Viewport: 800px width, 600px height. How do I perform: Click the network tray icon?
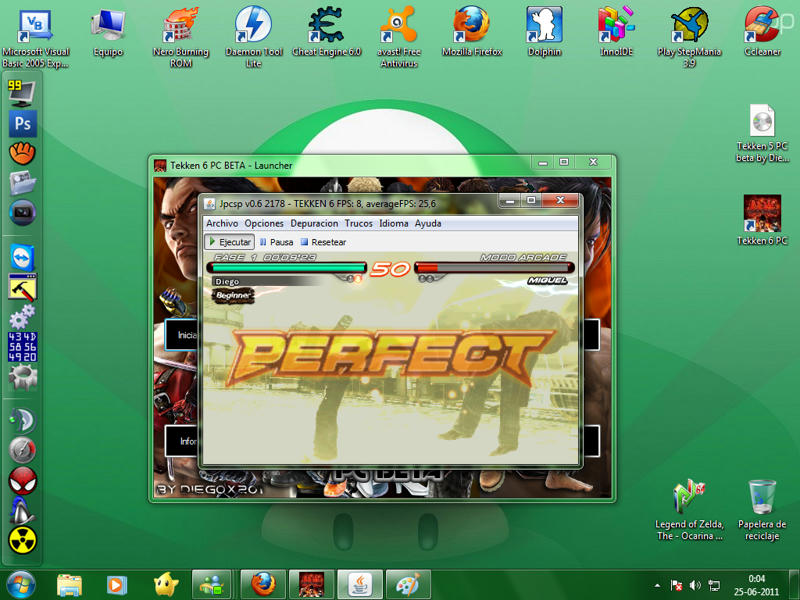tap(714, 585)
